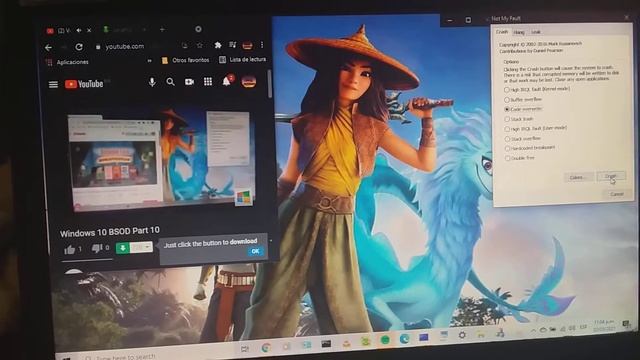Open a new Chrome tab
Screen dimensions: 640x360
[x=162, y=29]
